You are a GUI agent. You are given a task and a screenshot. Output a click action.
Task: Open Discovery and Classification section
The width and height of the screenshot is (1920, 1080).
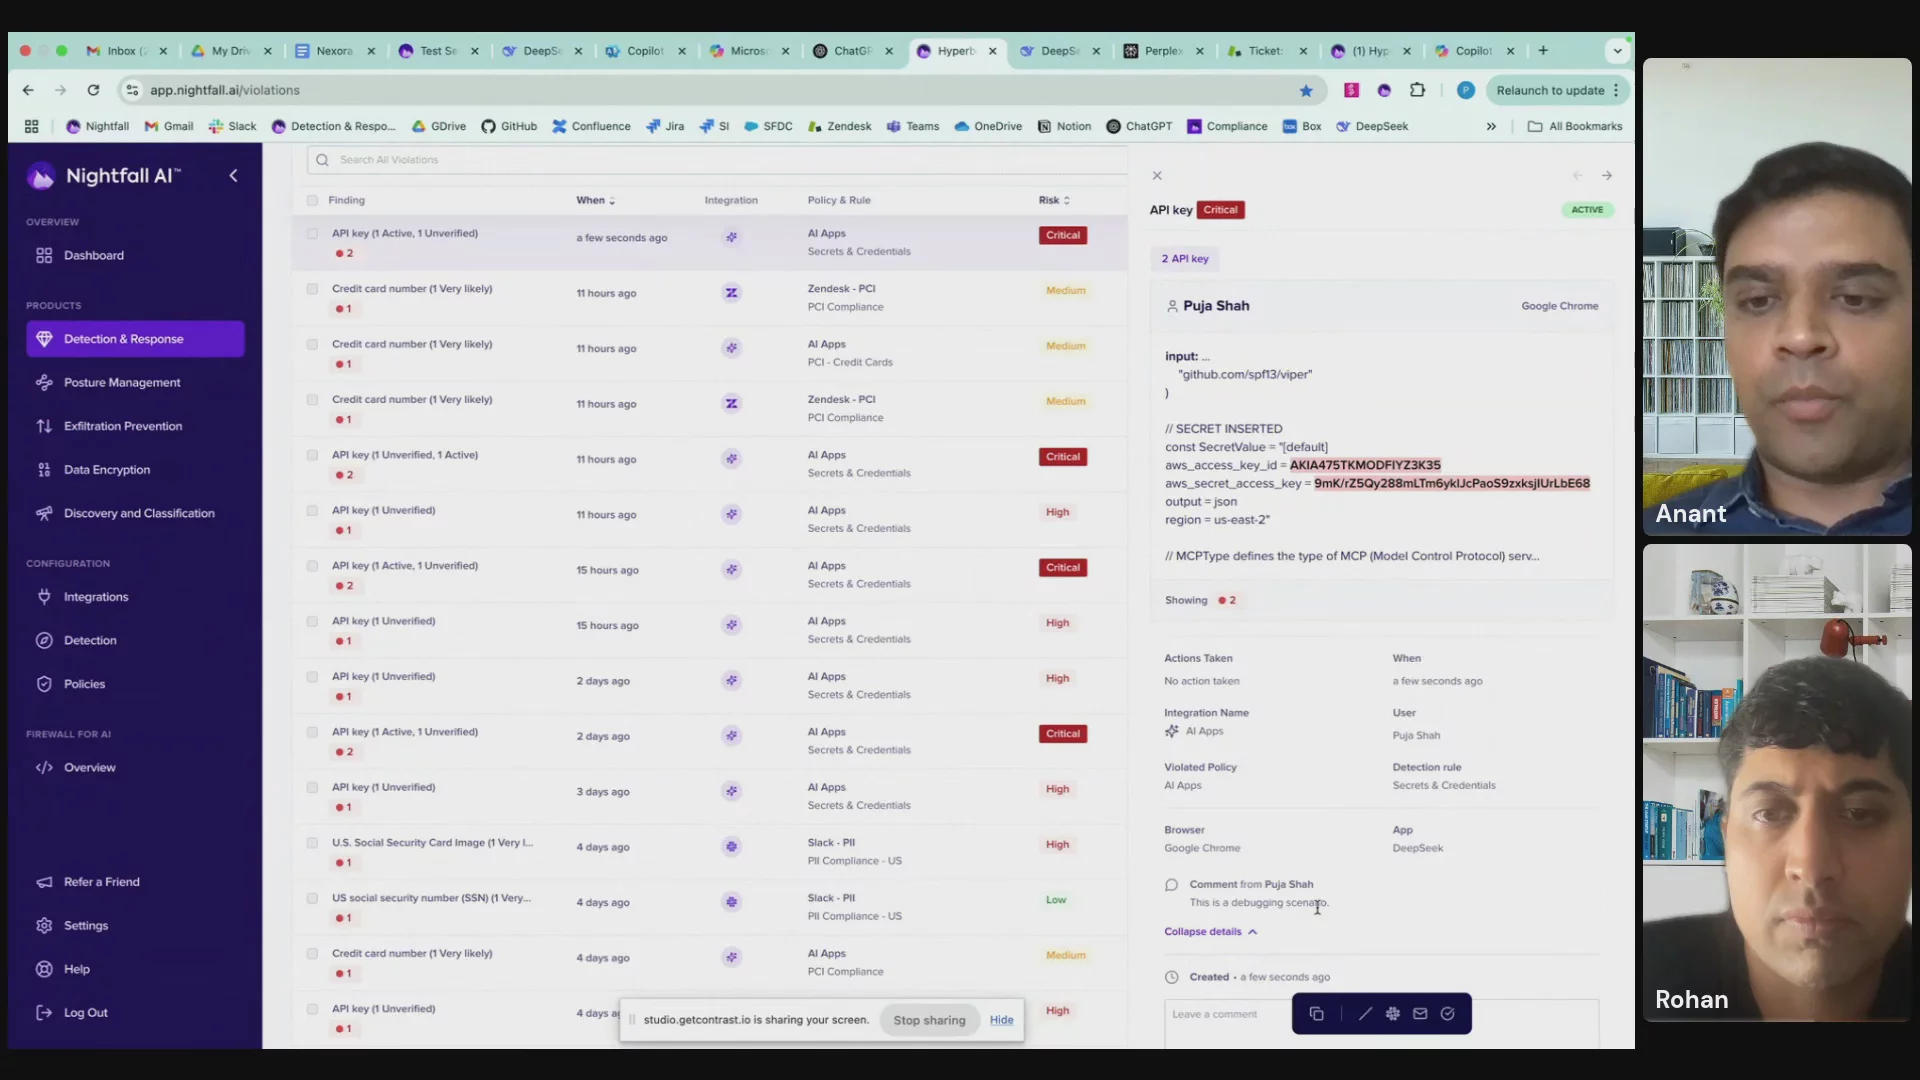coord(138,514)
